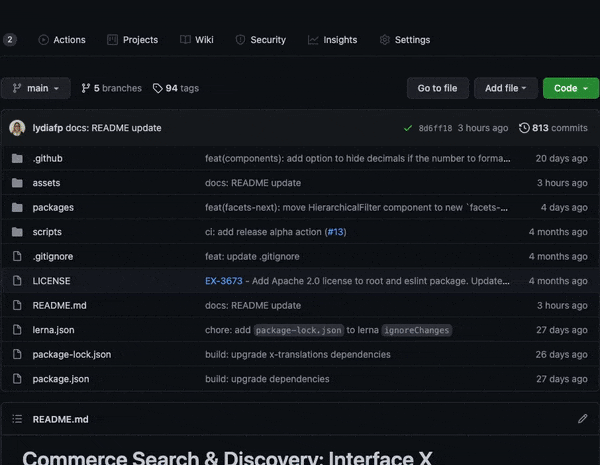Viewport: 600px width, 465px height.
Task: Click the Projects board icon
Action: pos(112,40)
